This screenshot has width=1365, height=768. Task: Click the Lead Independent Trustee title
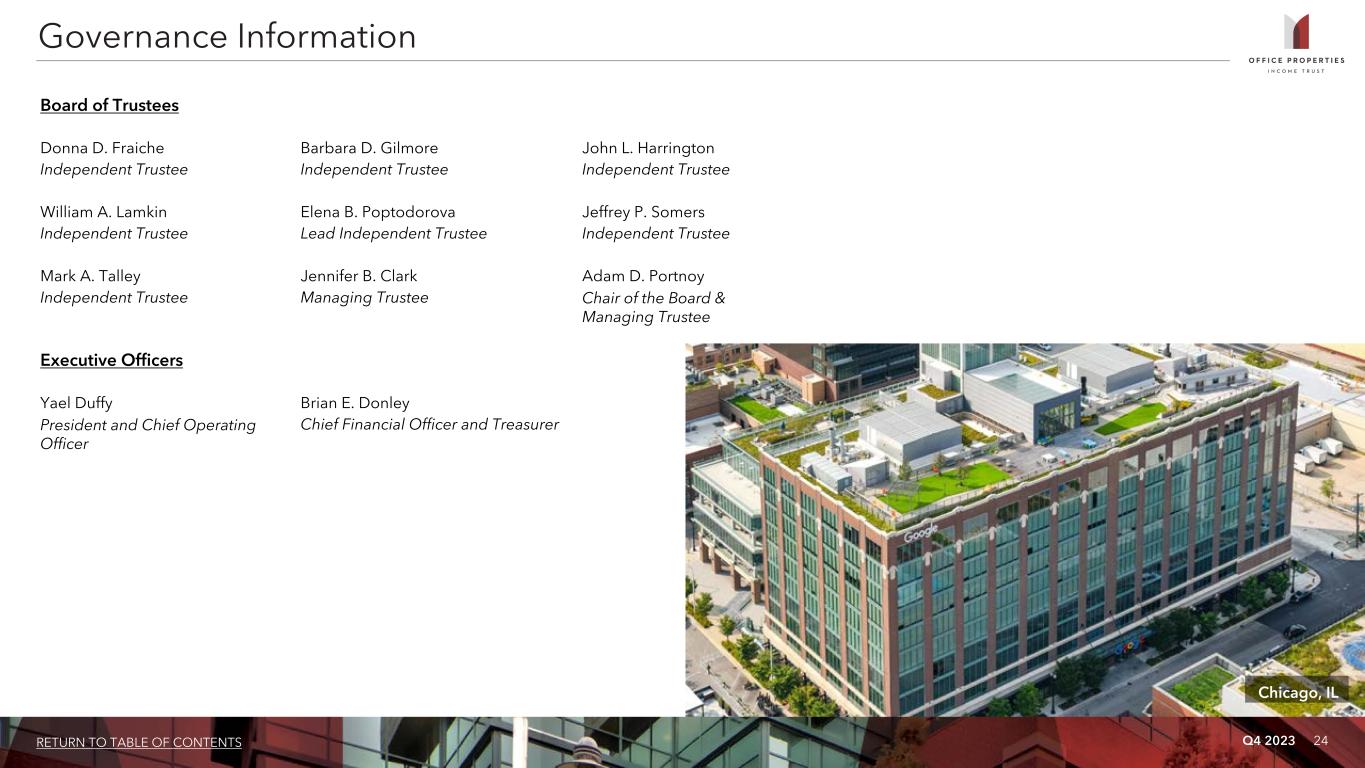click(393, 233)
